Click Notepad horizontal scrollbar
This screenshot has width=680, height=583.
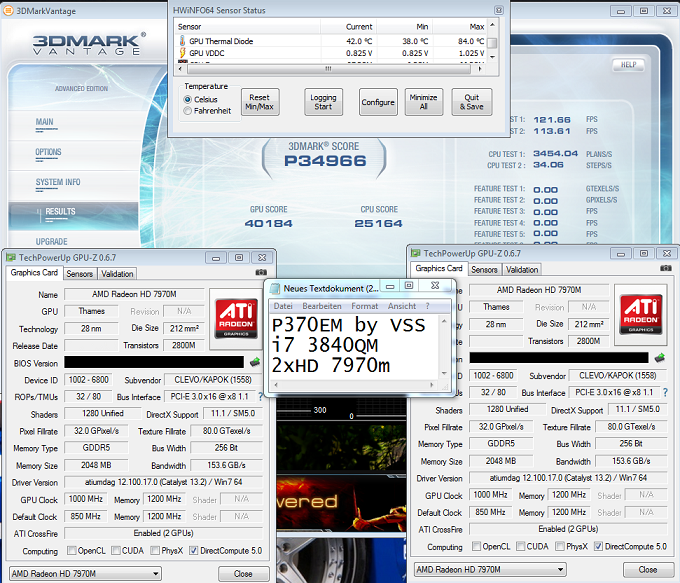click(354, 384)
